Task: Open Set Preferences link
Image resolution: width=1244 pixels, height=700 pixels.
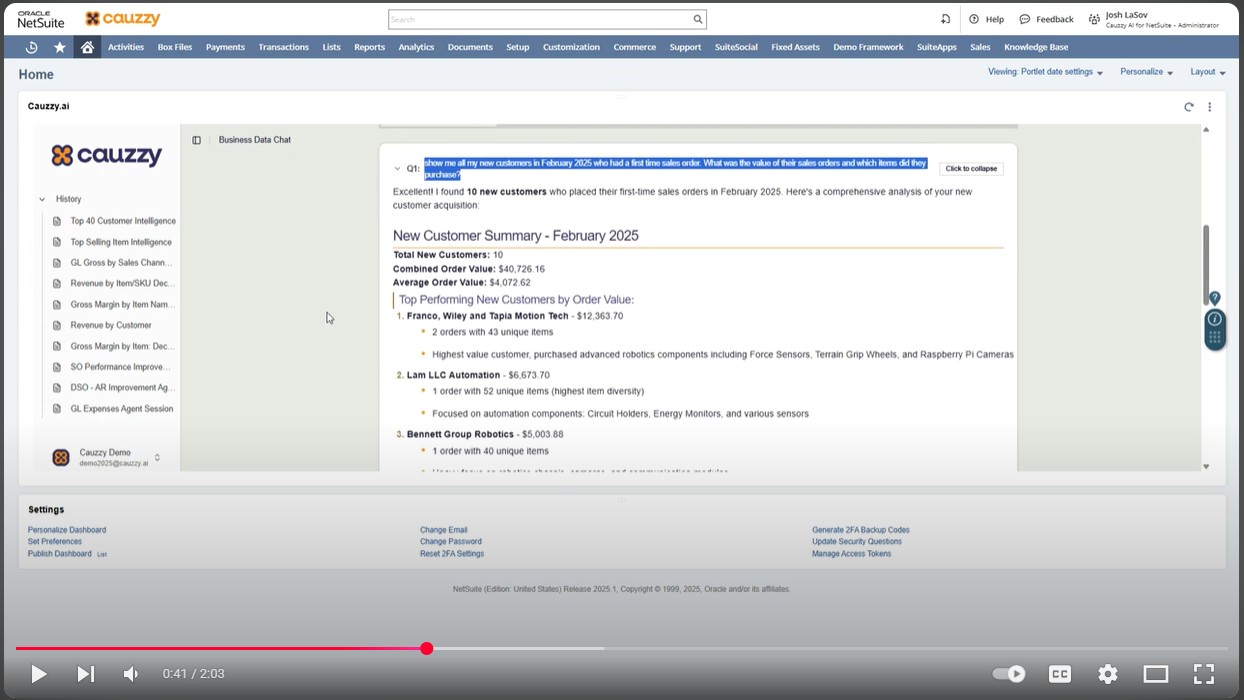Action: (x=55, y=542)
